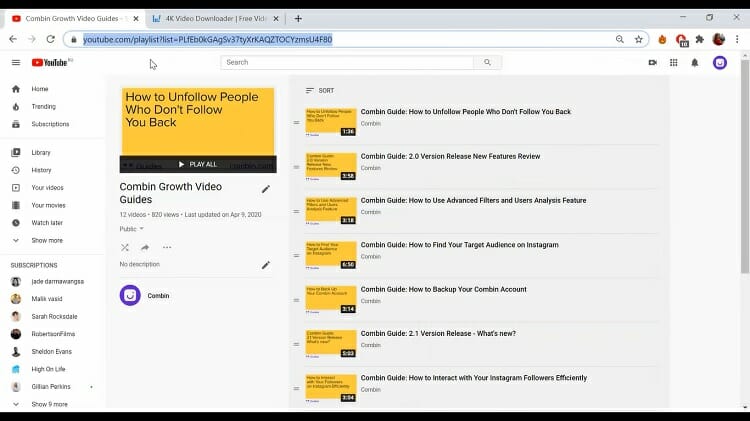This screenshot has width=750, height=421.
Task: Click the Chrome profile avatar
Action: 718,39
